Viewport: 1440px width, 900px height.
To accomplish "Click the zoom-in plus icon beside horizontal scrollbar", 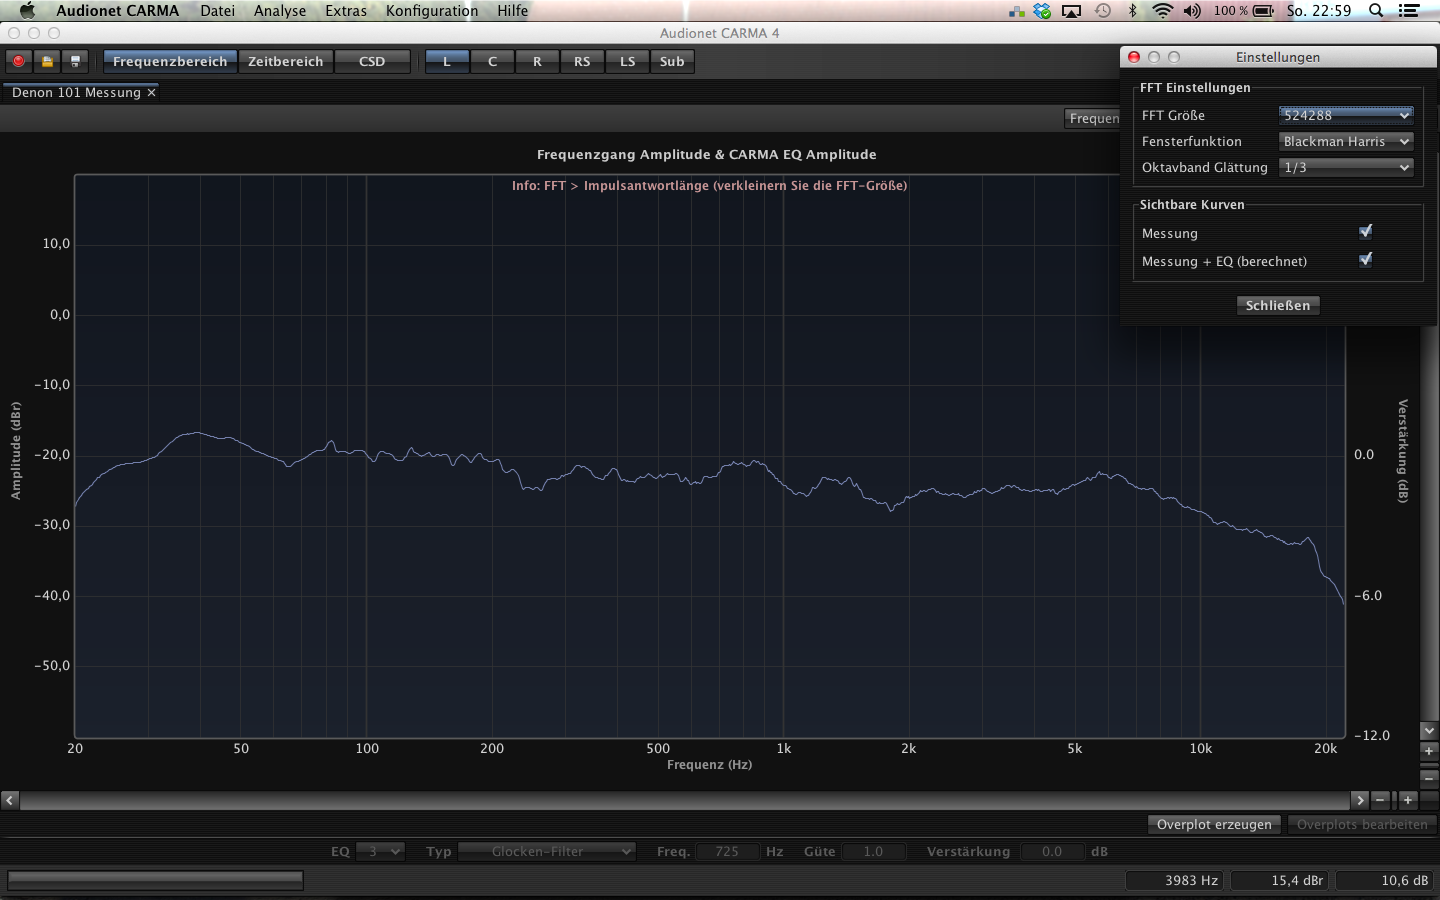I will 1408,800.
